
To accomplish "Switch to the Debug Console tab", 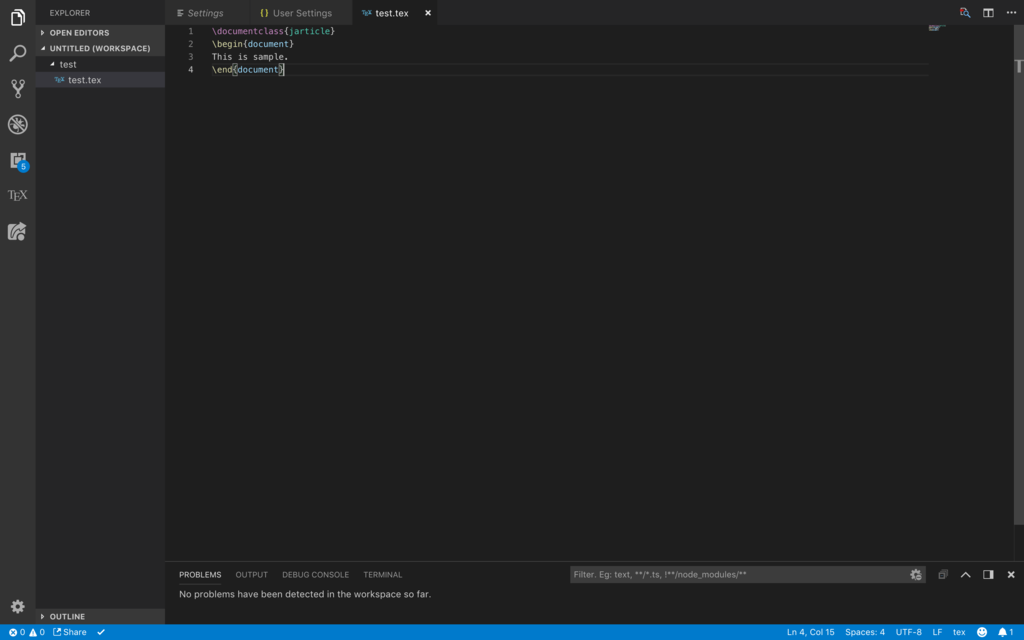I will (315, 575).
